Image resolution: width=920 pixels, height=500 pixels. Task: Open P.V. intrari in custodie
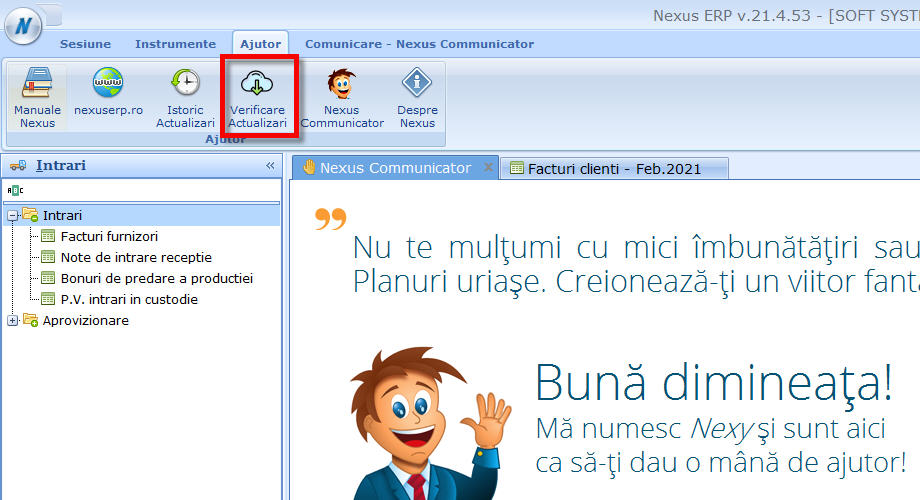point(129,299)
